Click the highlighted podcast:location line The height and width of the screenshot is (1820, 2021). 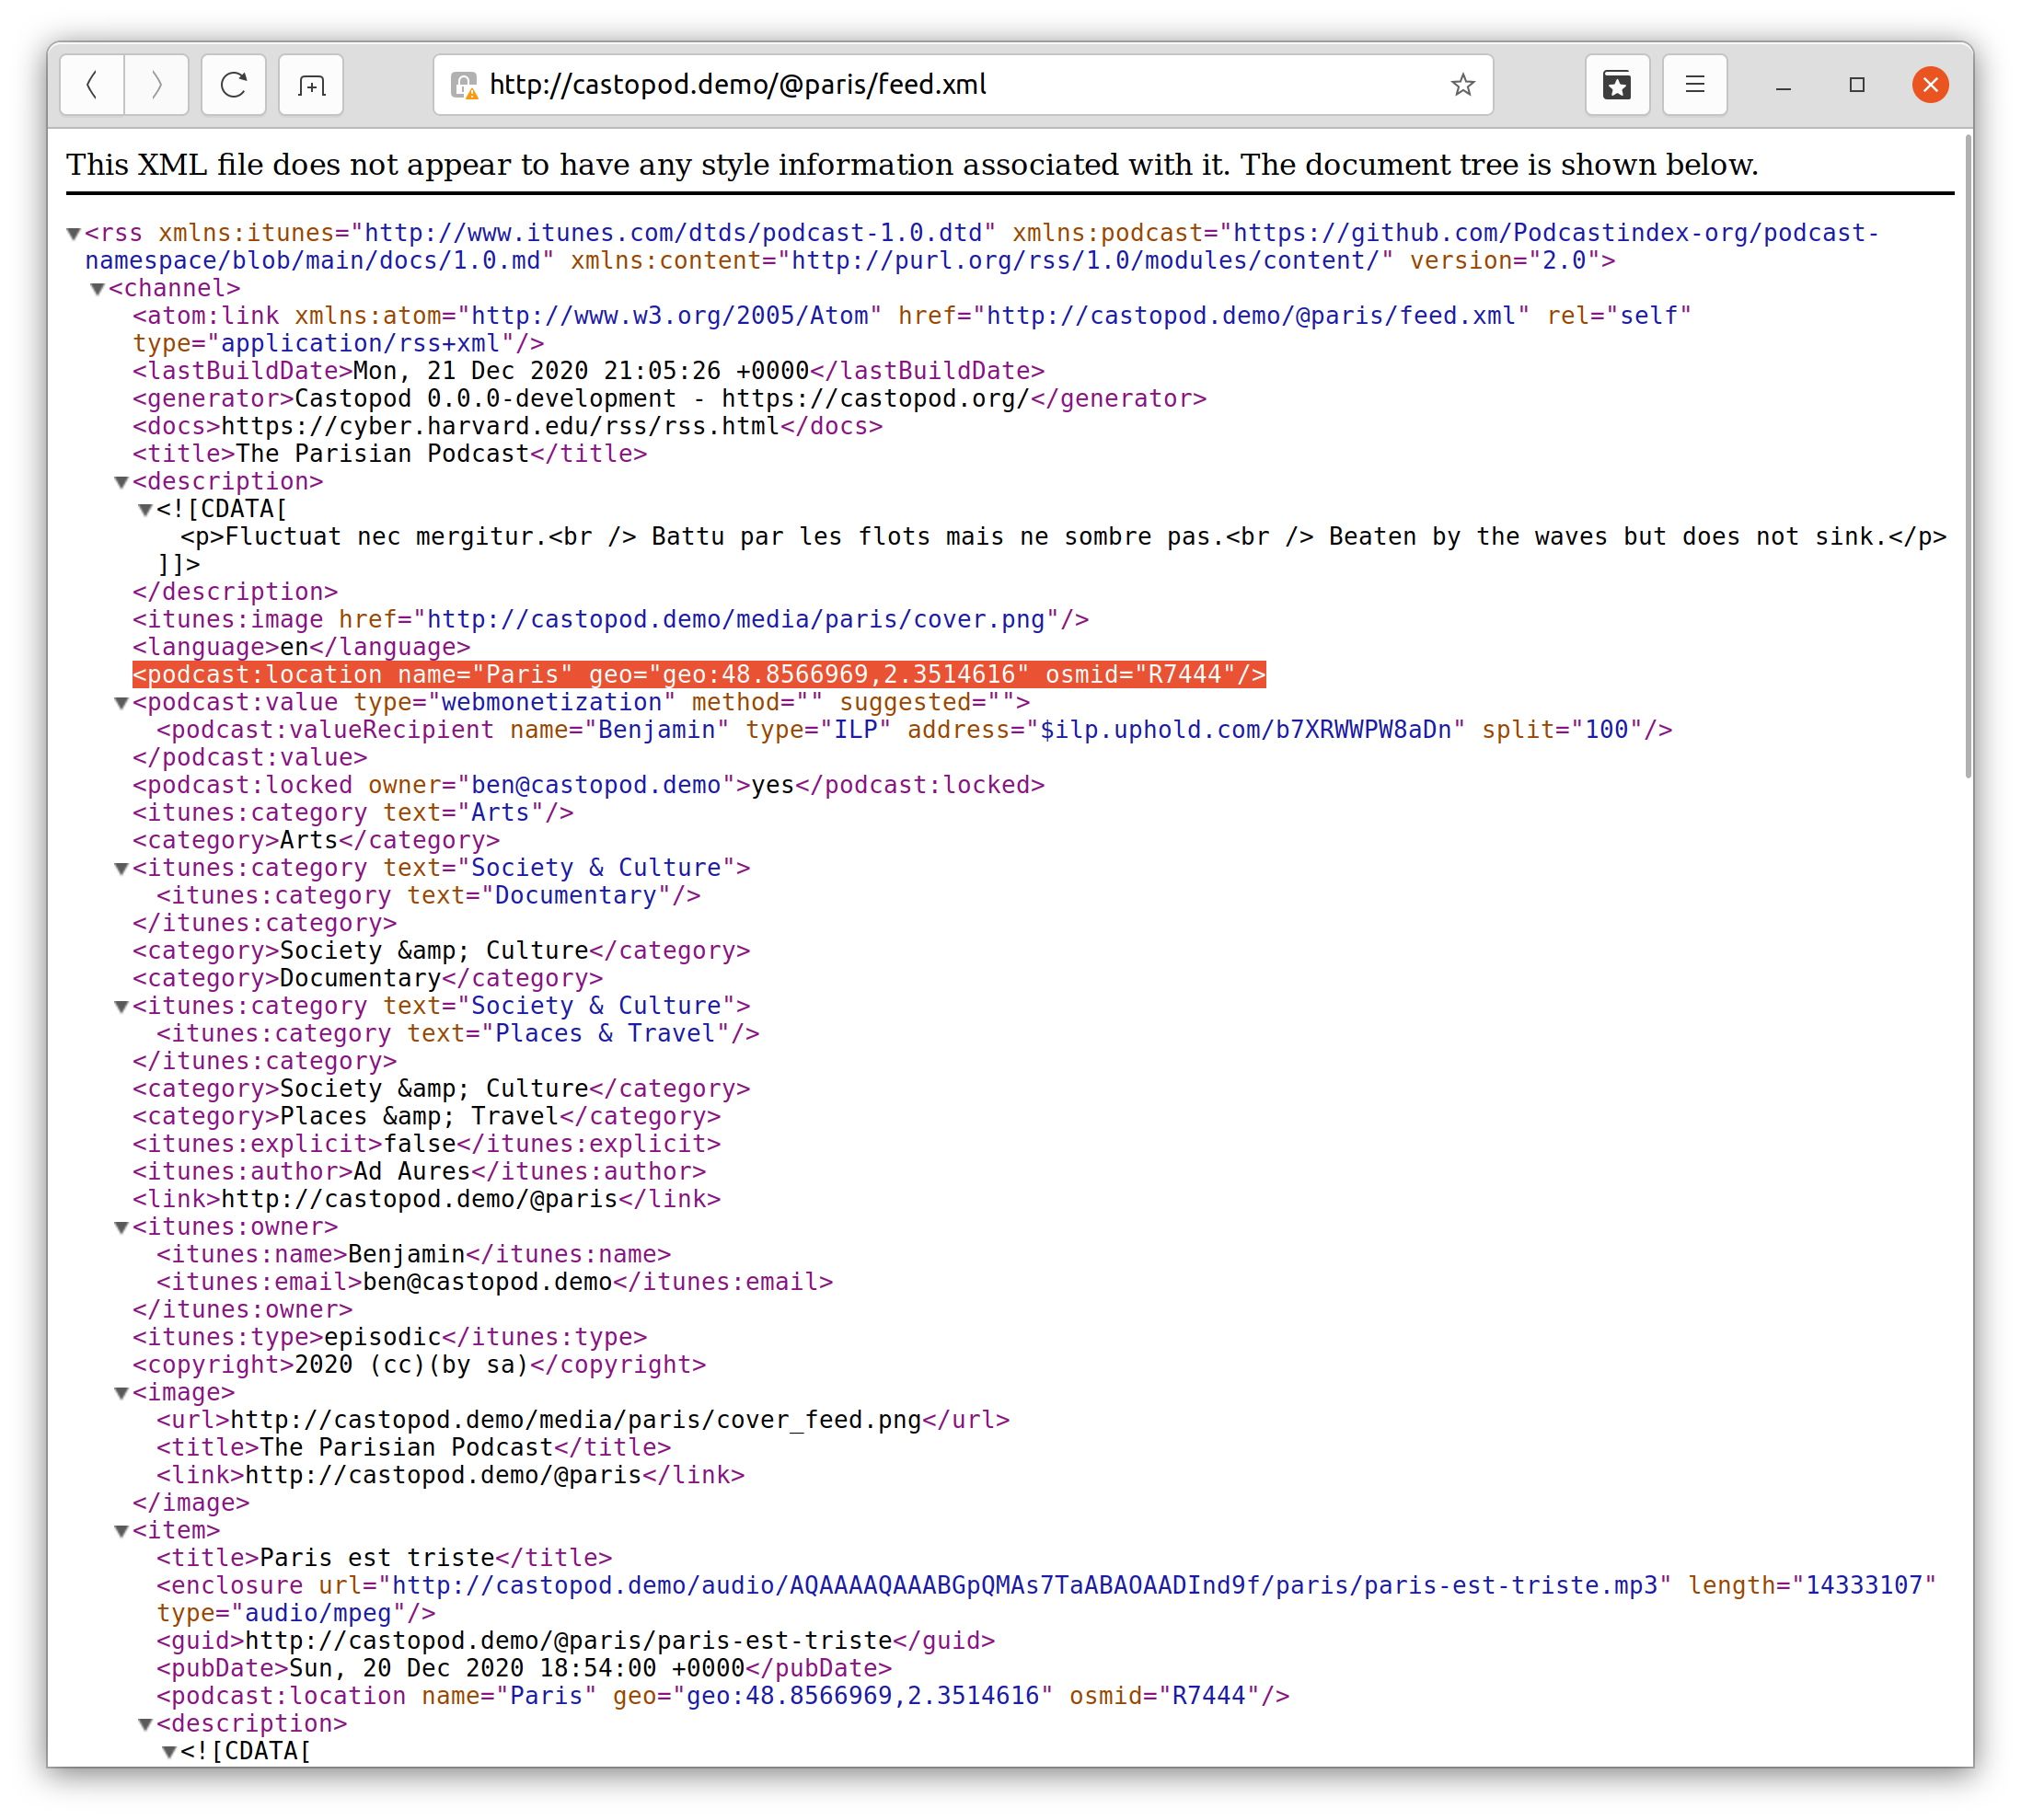tap(699, 675)
